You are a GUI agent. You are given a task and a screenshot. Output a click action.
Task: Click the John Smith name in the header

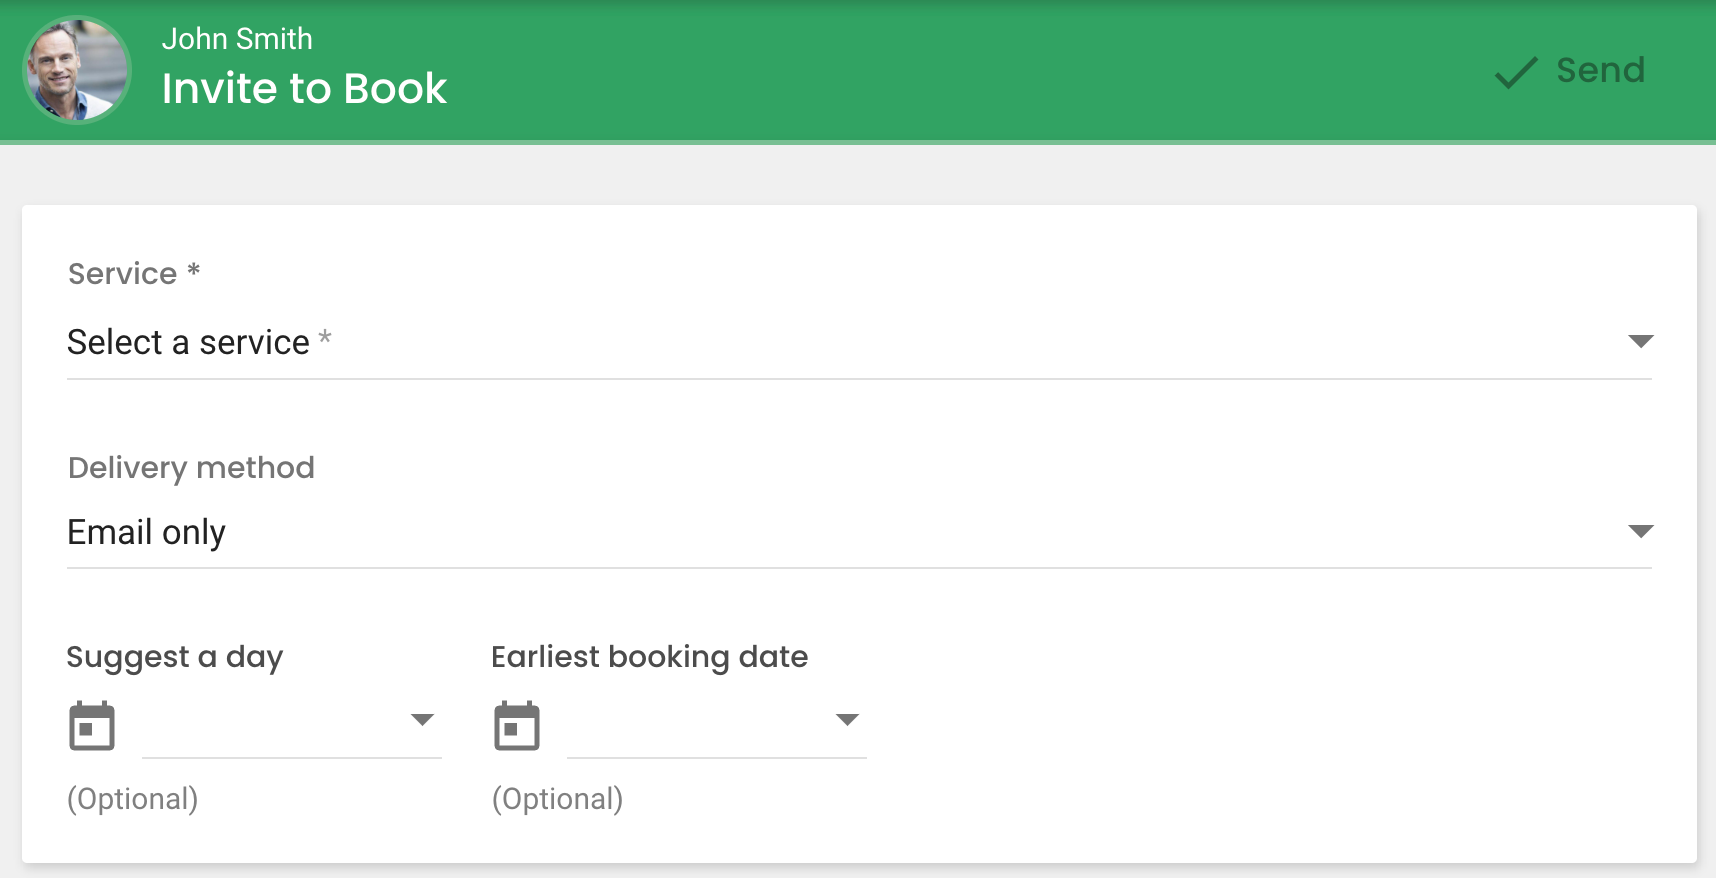[237, 39]
